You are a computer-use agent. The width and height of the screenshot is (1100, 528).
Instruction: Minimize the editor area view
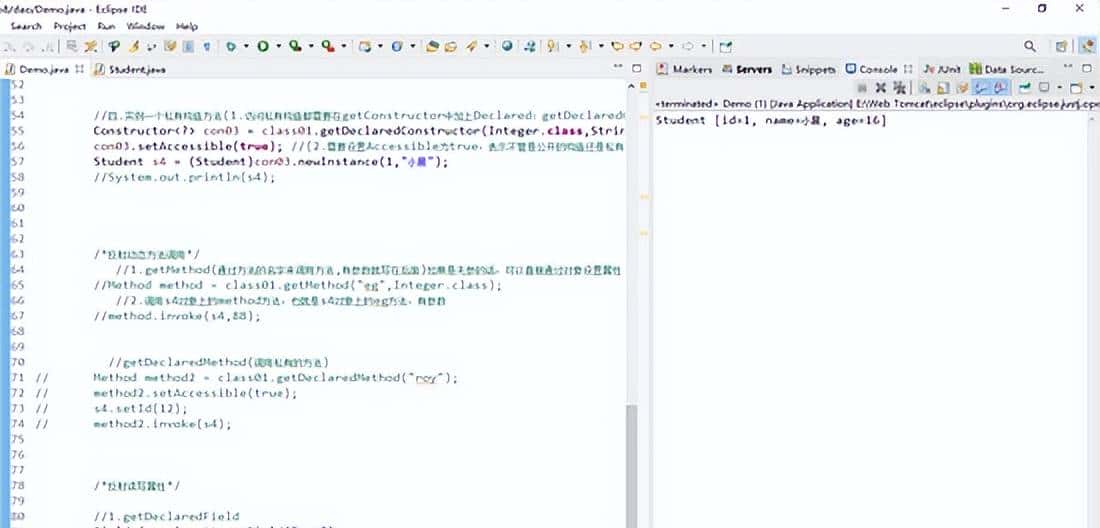pyautogui.click(x=617, y=67)
